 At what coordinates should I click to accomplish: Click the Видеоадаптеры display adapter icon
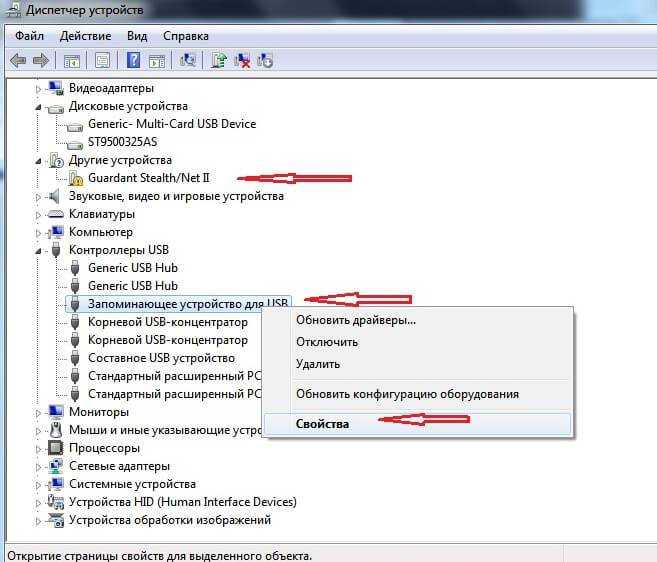coord(55,88)
